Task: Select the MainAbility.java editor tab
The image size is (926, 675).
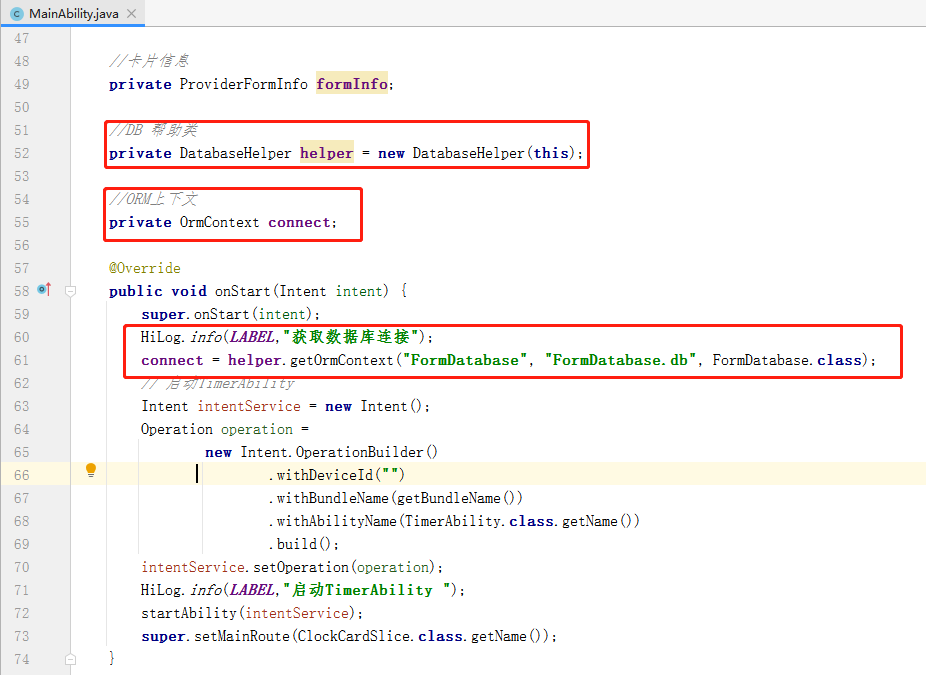Action: (74, 13)
